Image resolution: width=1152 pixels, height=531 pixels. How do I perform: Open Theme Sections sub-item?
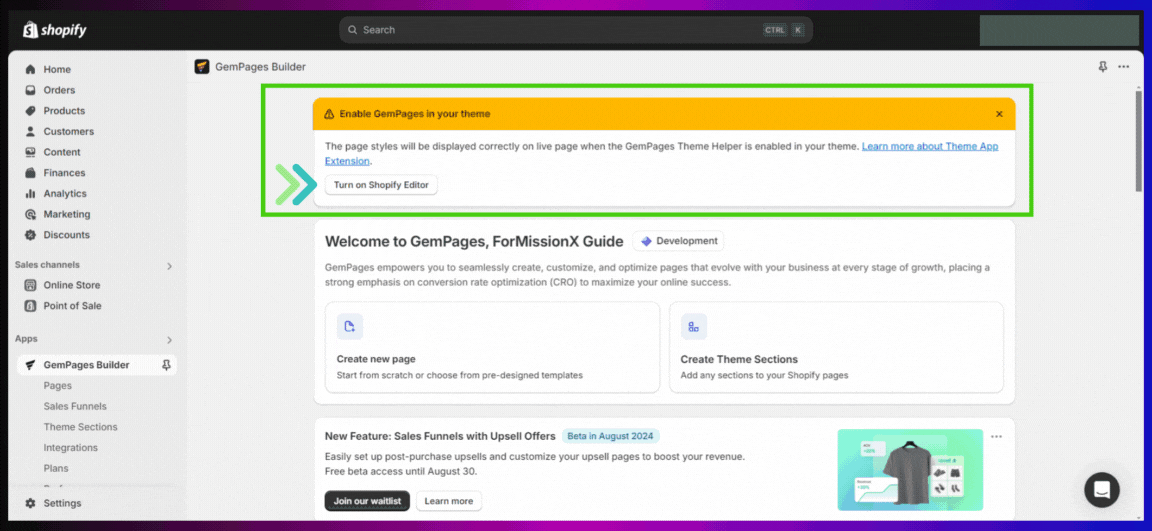(80, 427)
